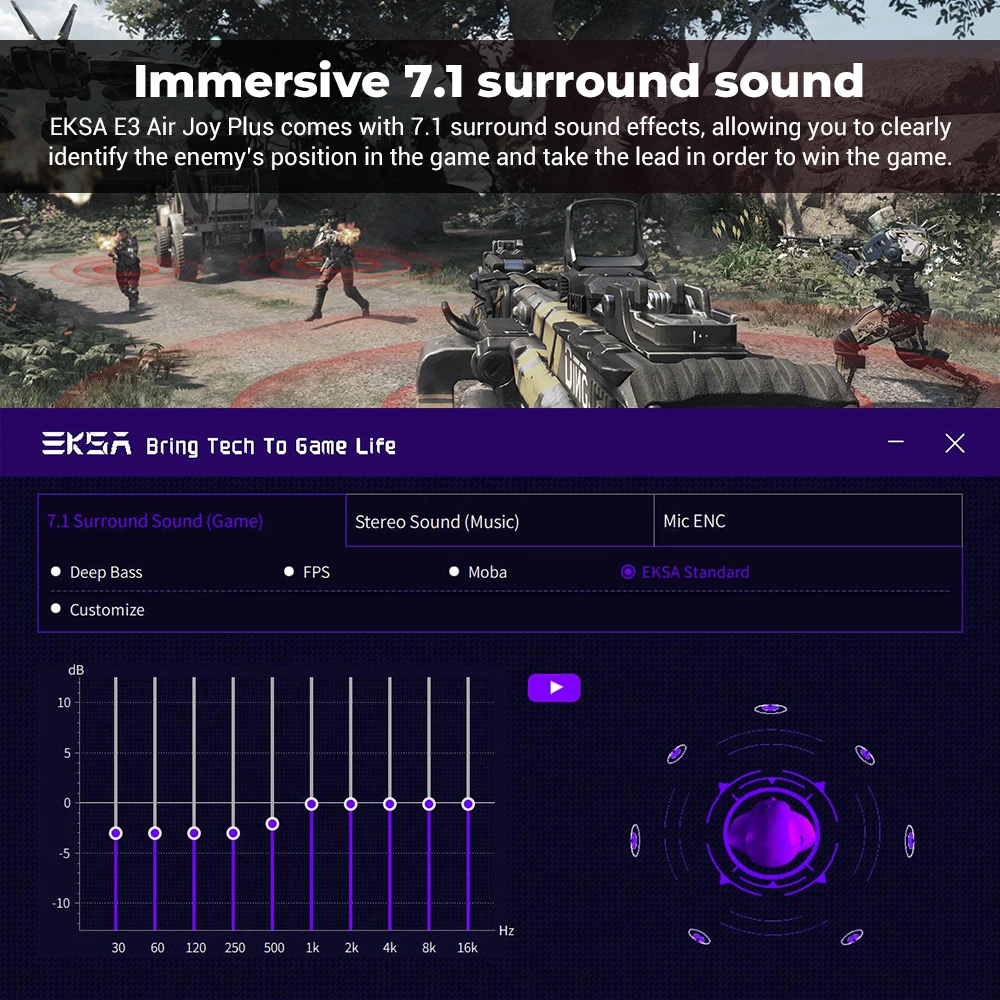Select the FPS preset
This screenshot has width=1000, height=1000.
(307, 572)
